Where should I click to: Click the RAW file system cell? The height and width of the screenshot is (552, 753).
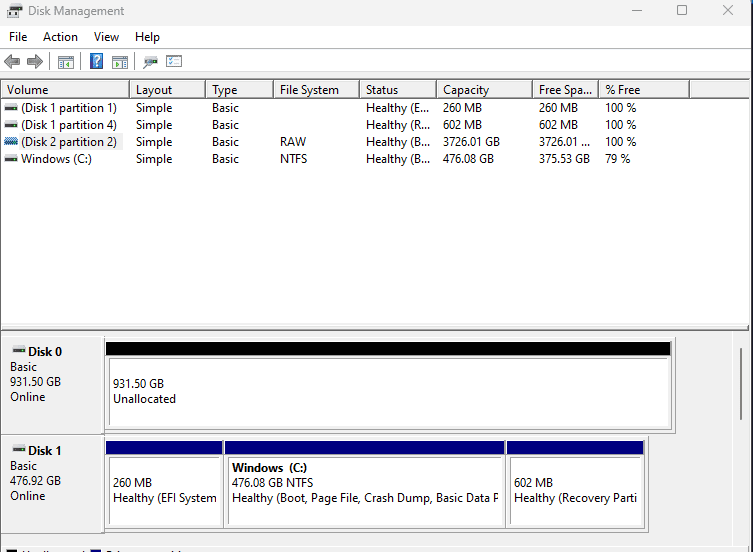293,142
